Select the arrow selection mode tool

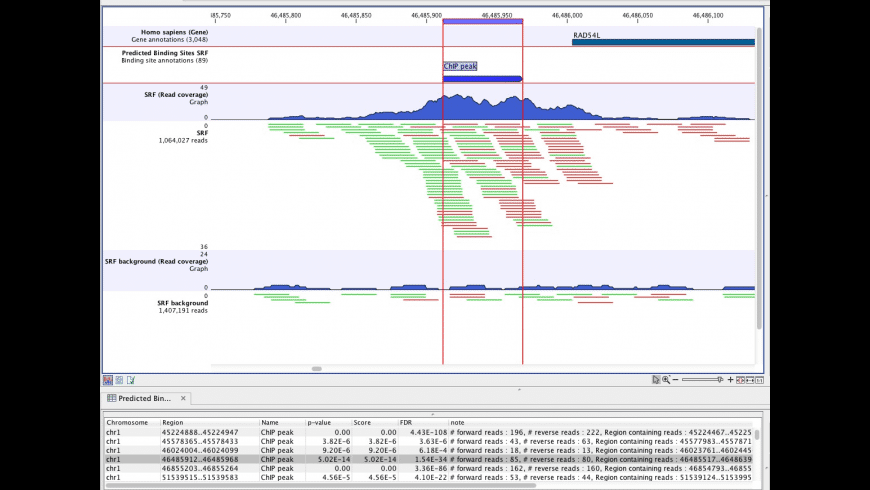click(x=656, y=380)
